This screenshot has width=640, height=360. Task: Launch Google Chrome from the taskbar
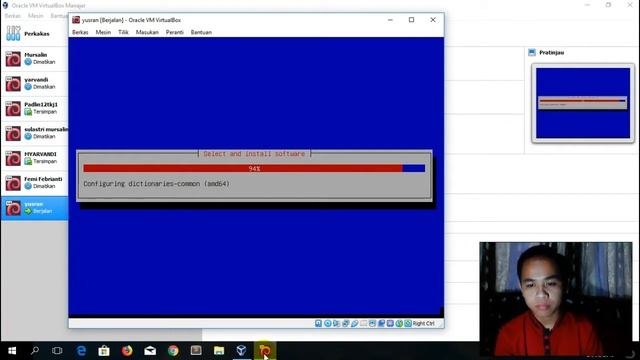(173, 351)
